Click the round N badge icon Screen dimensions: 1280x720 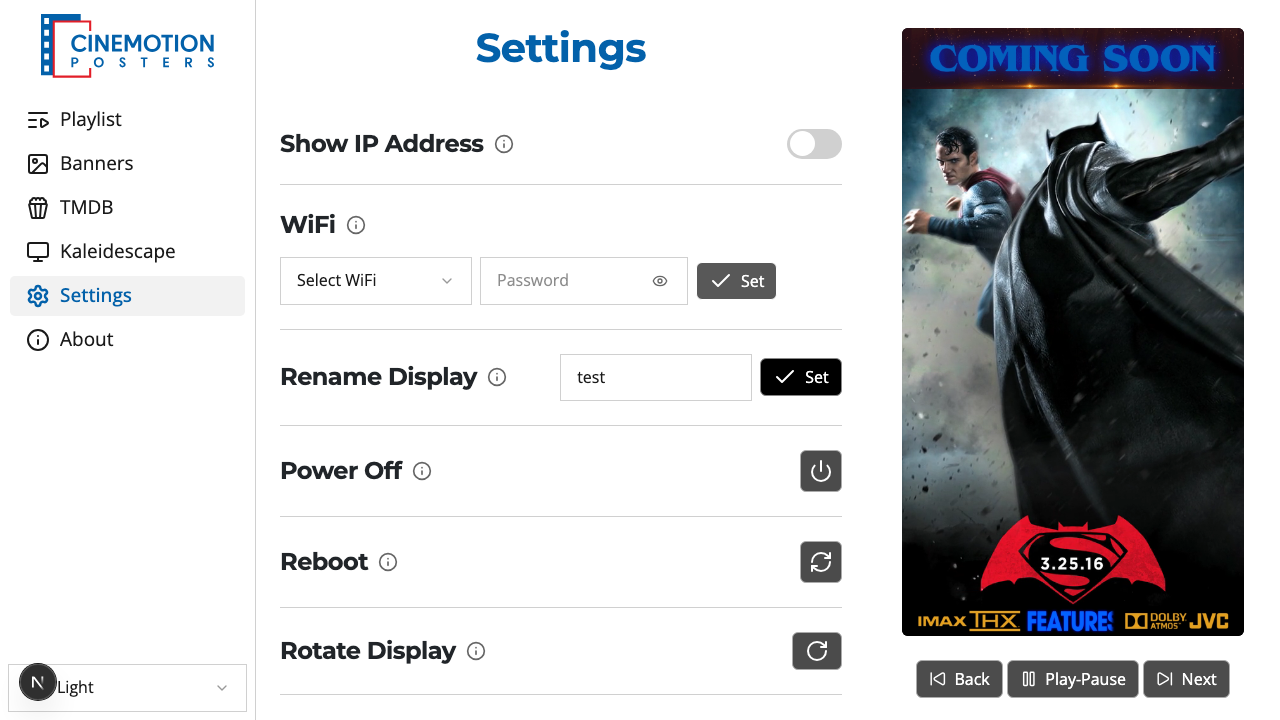(x=38, y=683)
